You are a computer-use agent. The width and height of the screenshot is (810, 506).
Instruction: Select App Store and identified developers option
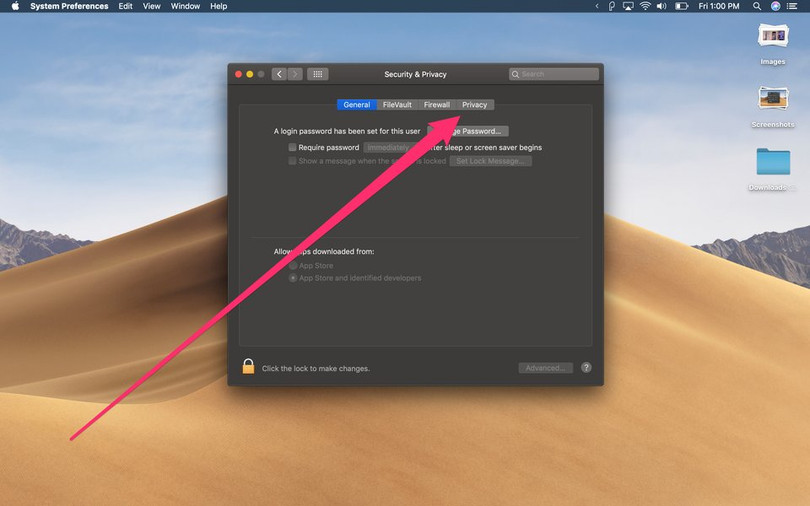(293, 278)
